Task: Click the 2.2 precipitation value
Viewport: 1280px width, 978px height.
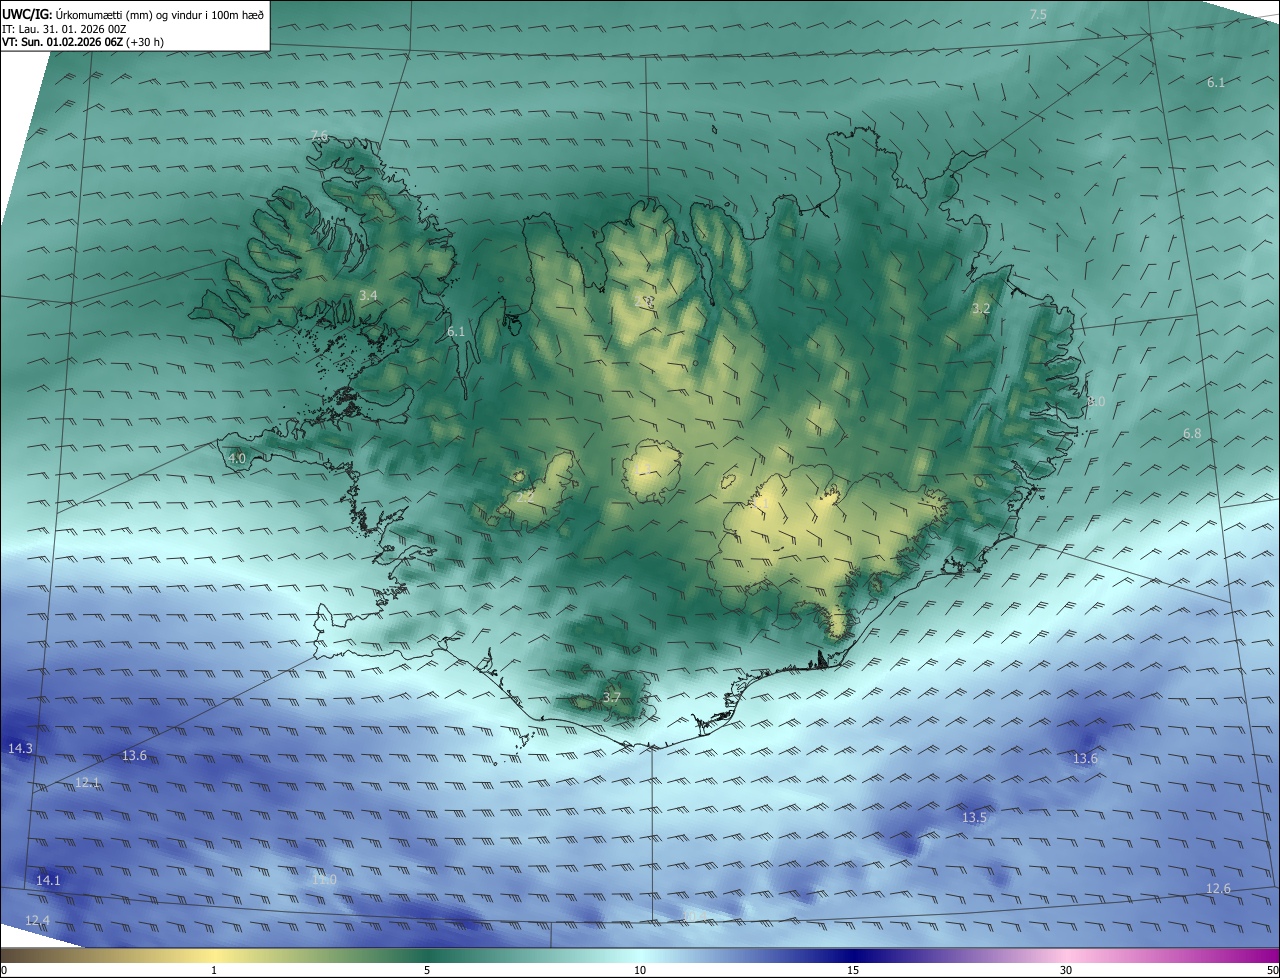Action: pyautogui.click(x=524, y=496)
